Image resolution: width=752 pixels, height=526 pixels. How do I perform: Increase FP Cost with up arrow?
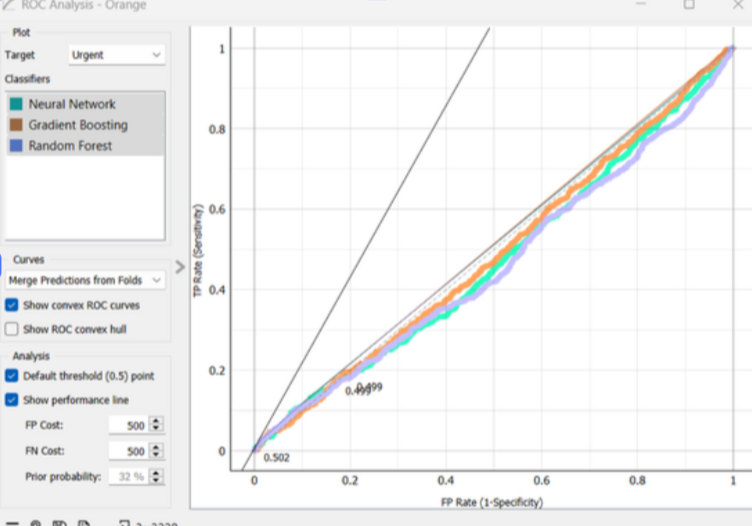[156, 421]
